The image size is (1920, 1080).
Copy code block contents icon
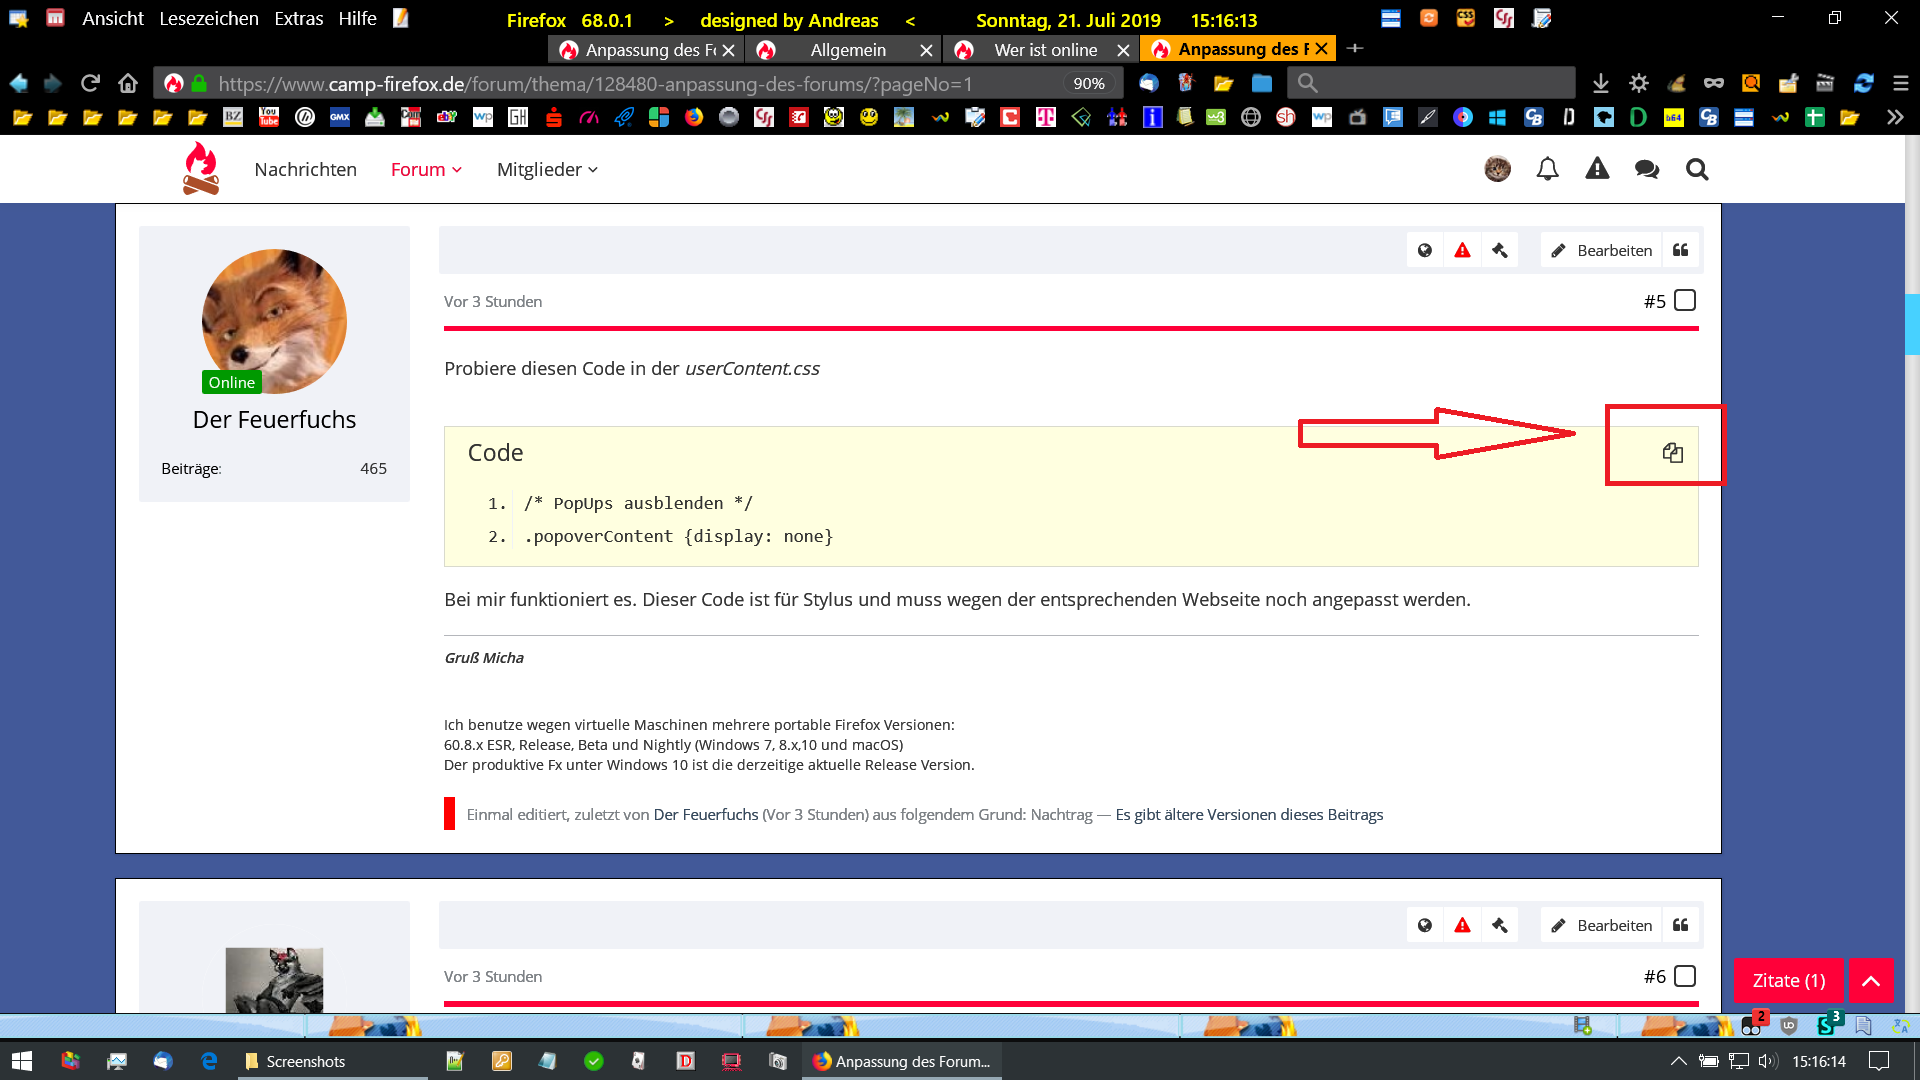tap(1672, 453)
